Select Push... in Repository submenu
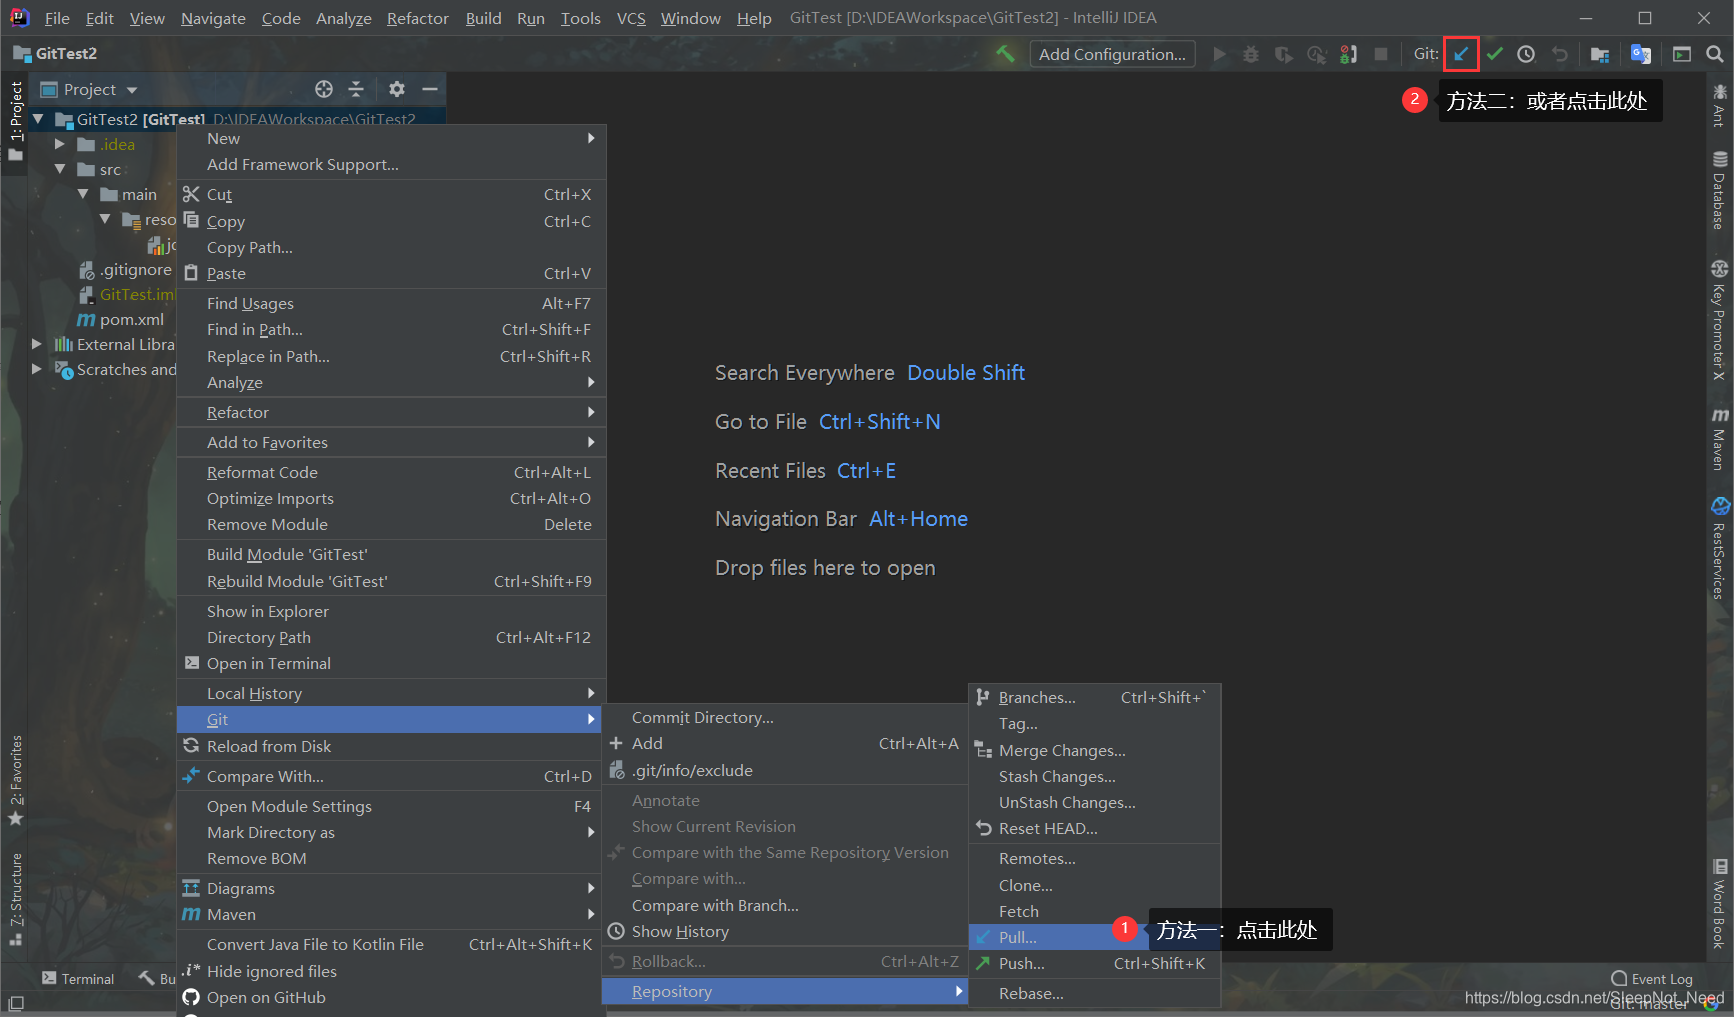Image resolution: width=1734 pixels, height=1017 pixels. (x=1095, y=963)
